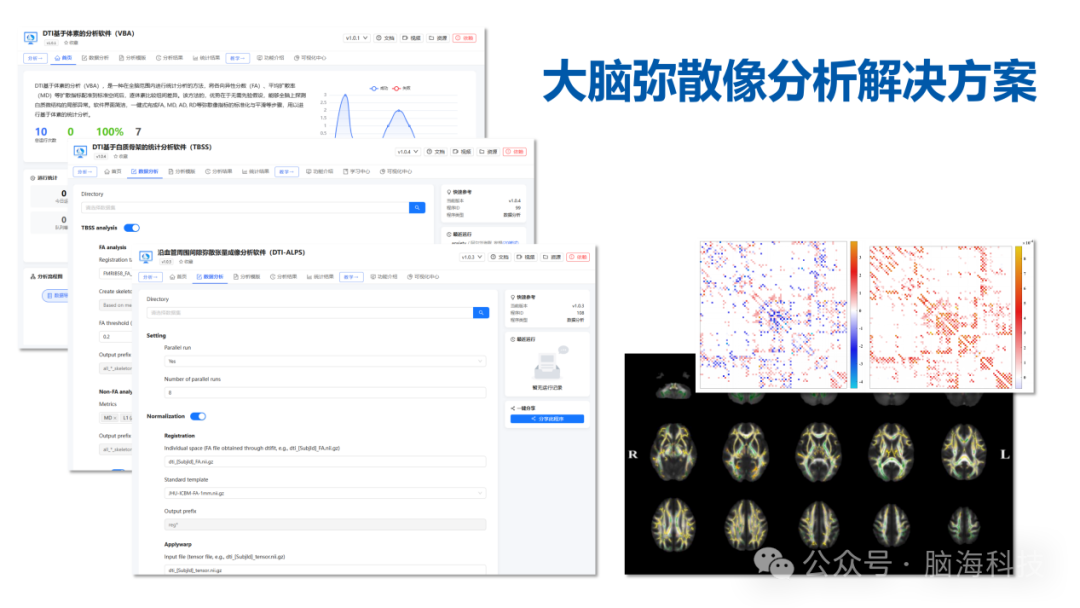Viewport: 1080px width, 608px height.
Task: Click the Number of parallel runs field
Action: (x=324, y=392)
